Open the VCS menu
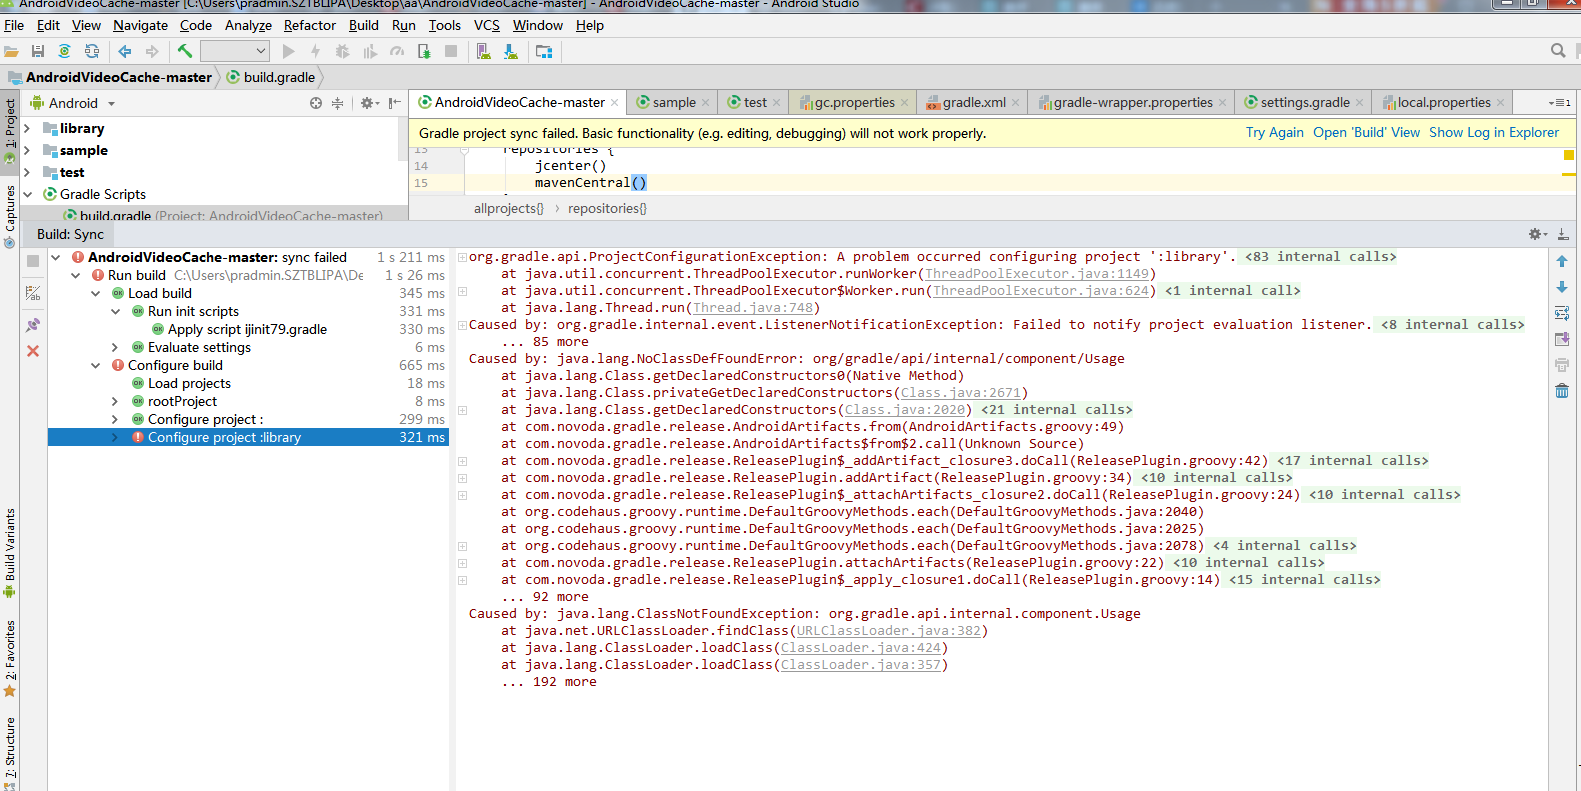Image resolution: width=1581 pixels, height=791 pixels. 487,25
